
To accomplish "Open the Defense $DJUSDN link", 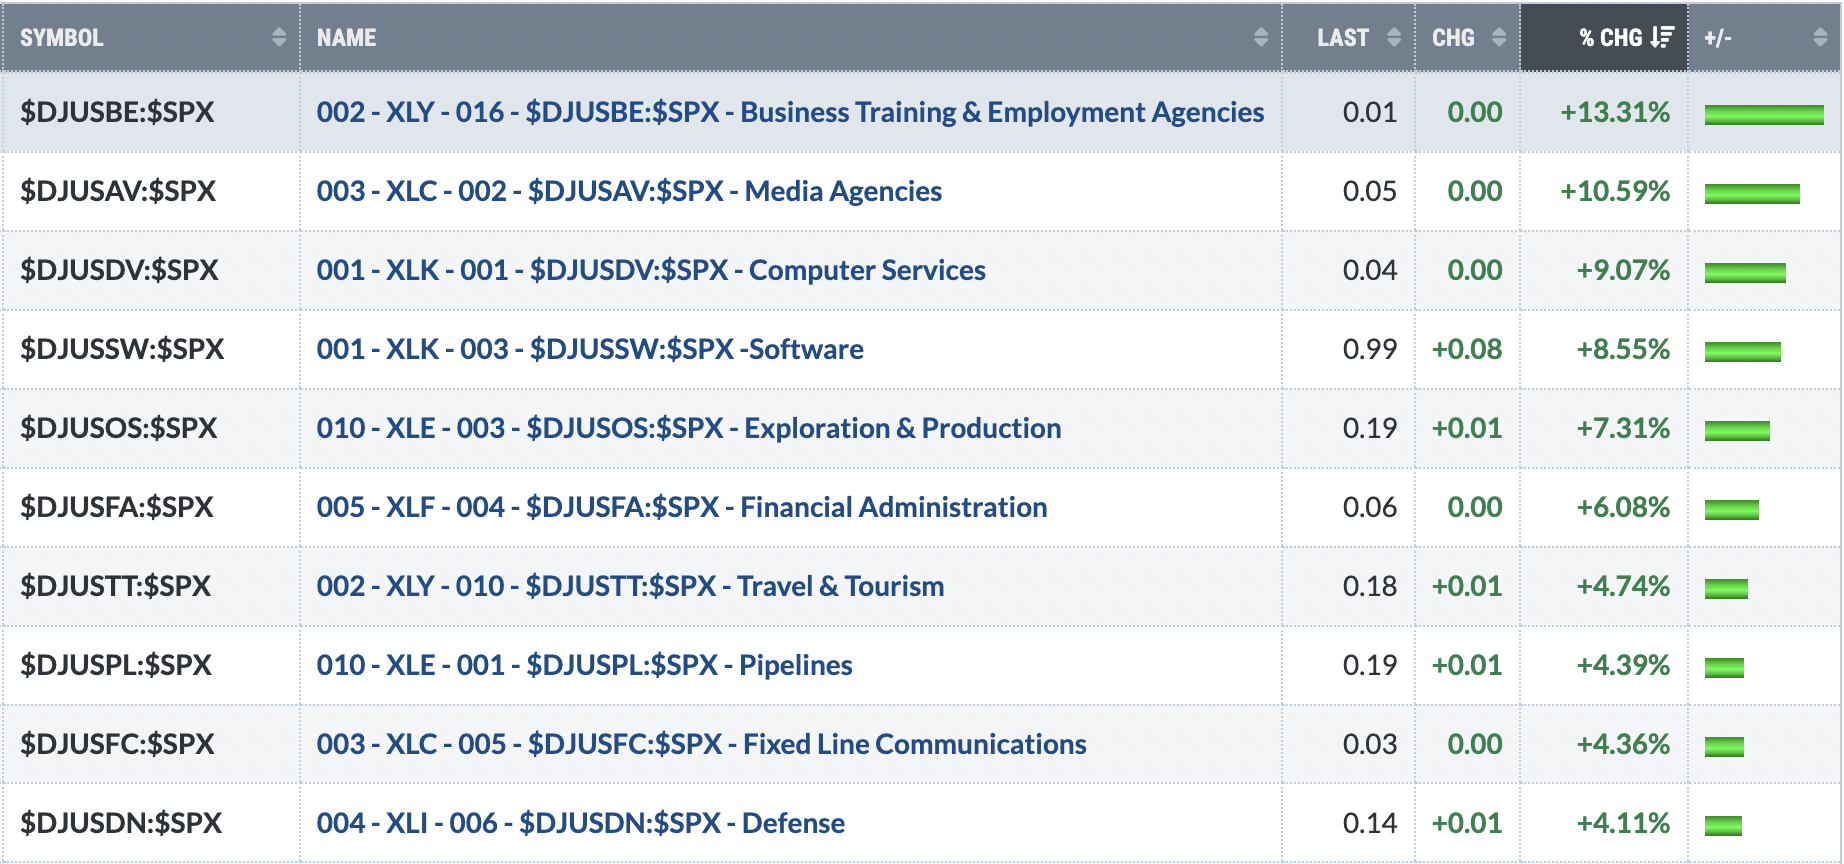I will [x=581, y=823].
